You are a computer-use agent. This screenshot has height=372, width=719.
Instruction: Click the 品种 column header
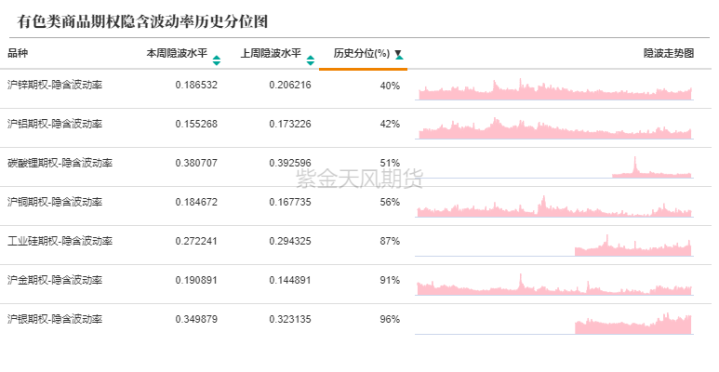(17, 53)
